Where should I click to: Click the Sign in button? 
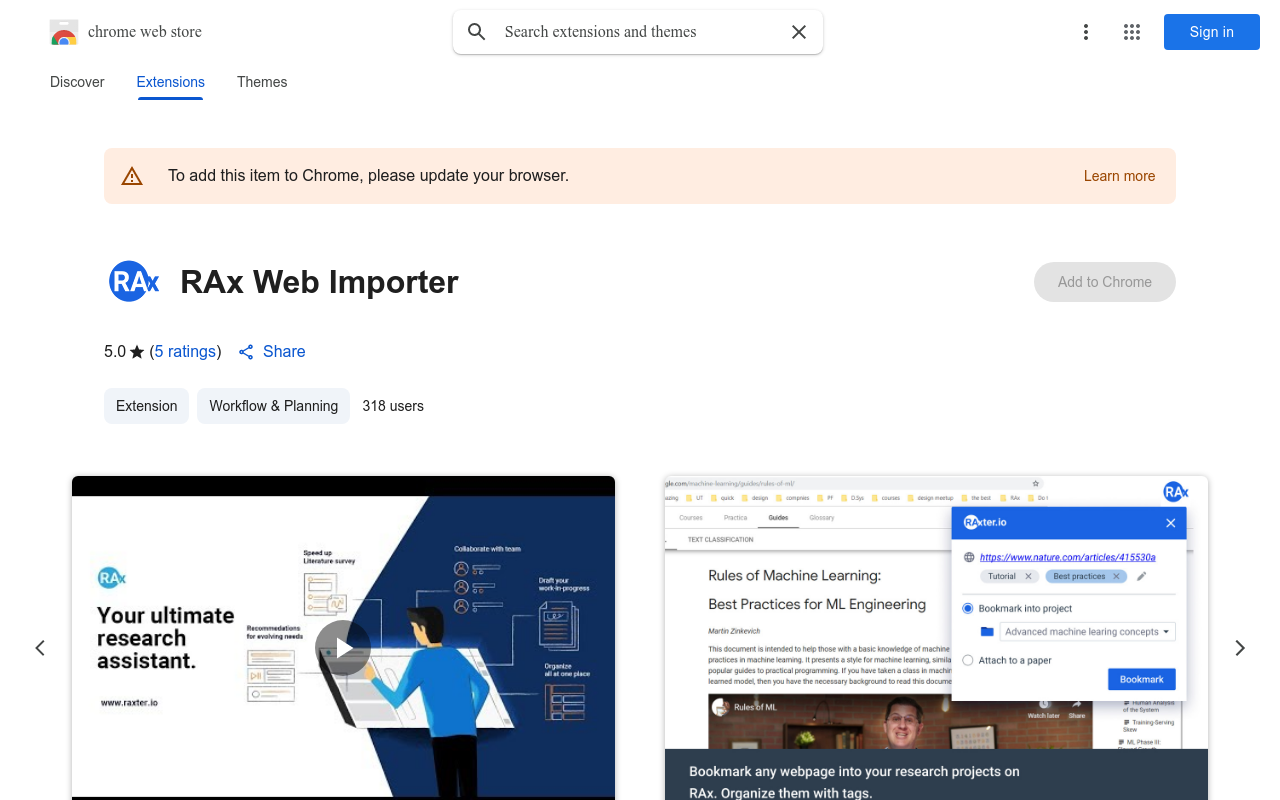tap(1212, 32)
